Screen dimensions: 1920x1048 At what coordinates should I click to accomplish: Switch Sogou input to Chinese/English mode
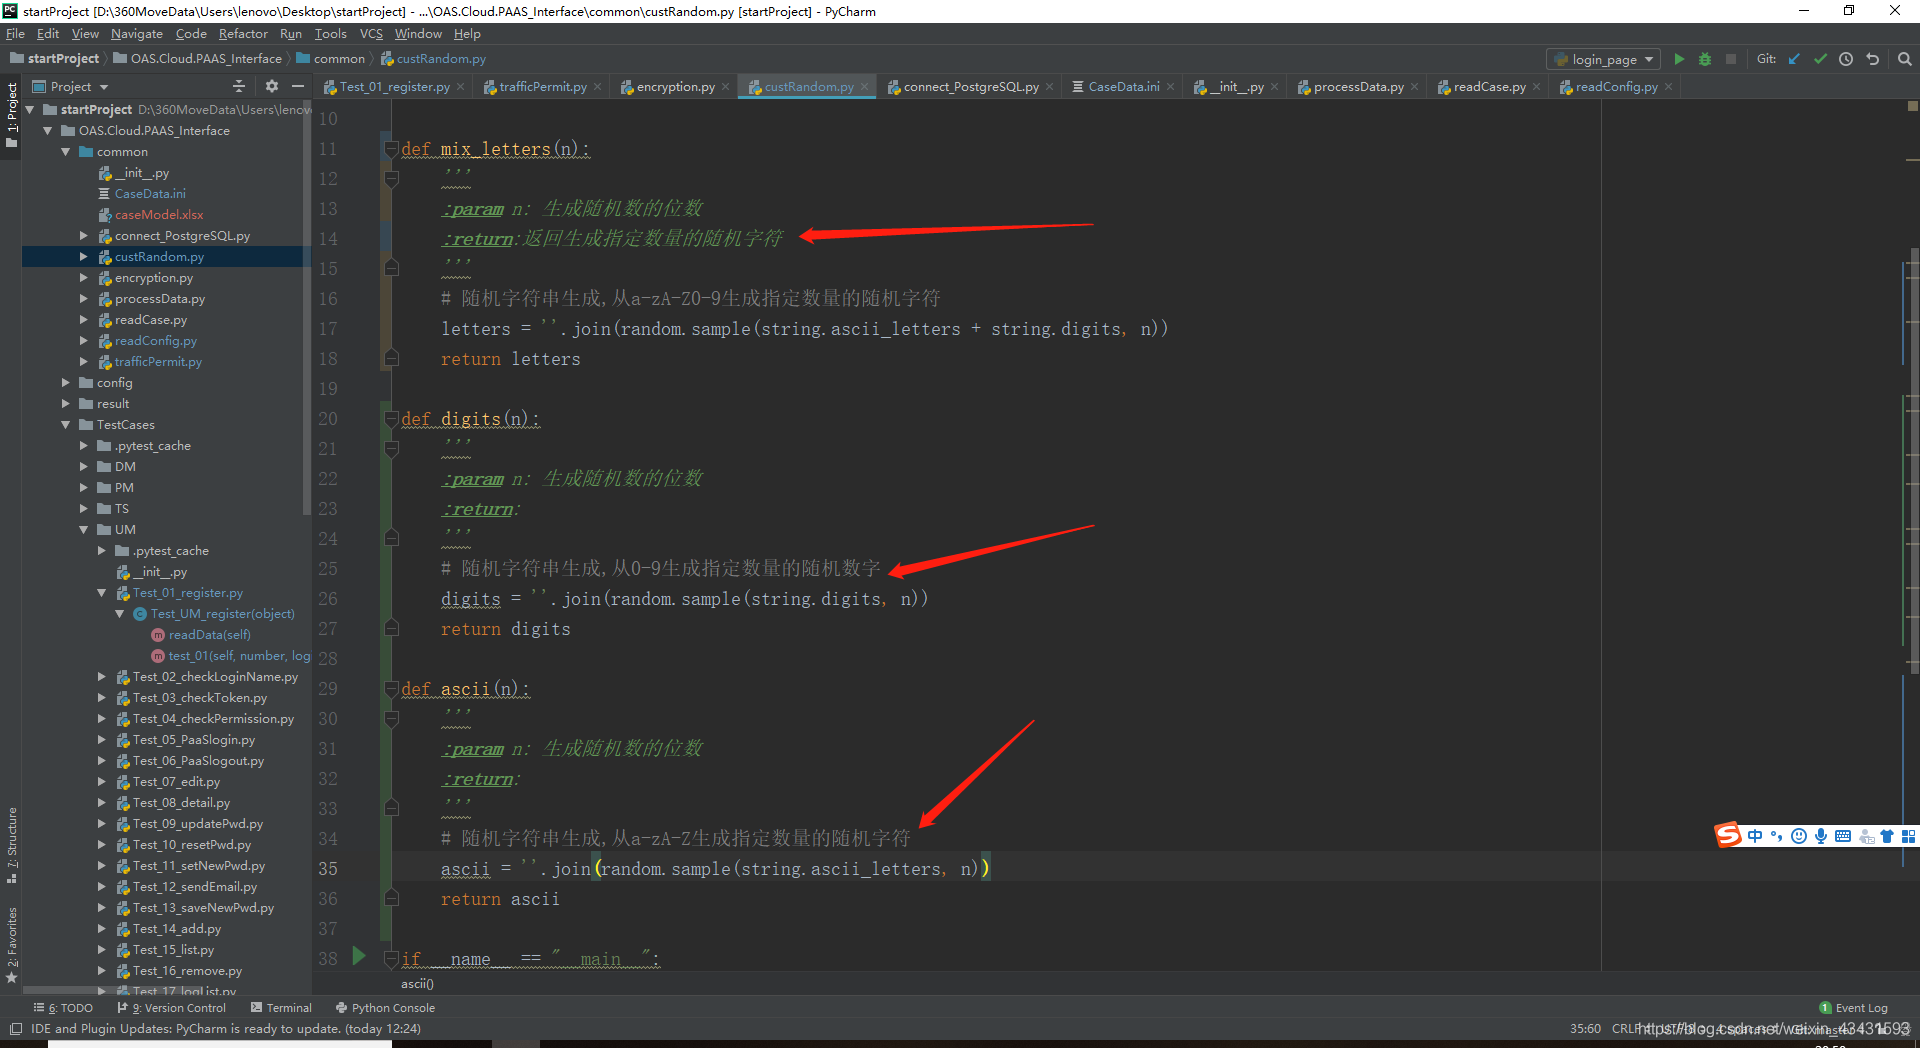1755,836
